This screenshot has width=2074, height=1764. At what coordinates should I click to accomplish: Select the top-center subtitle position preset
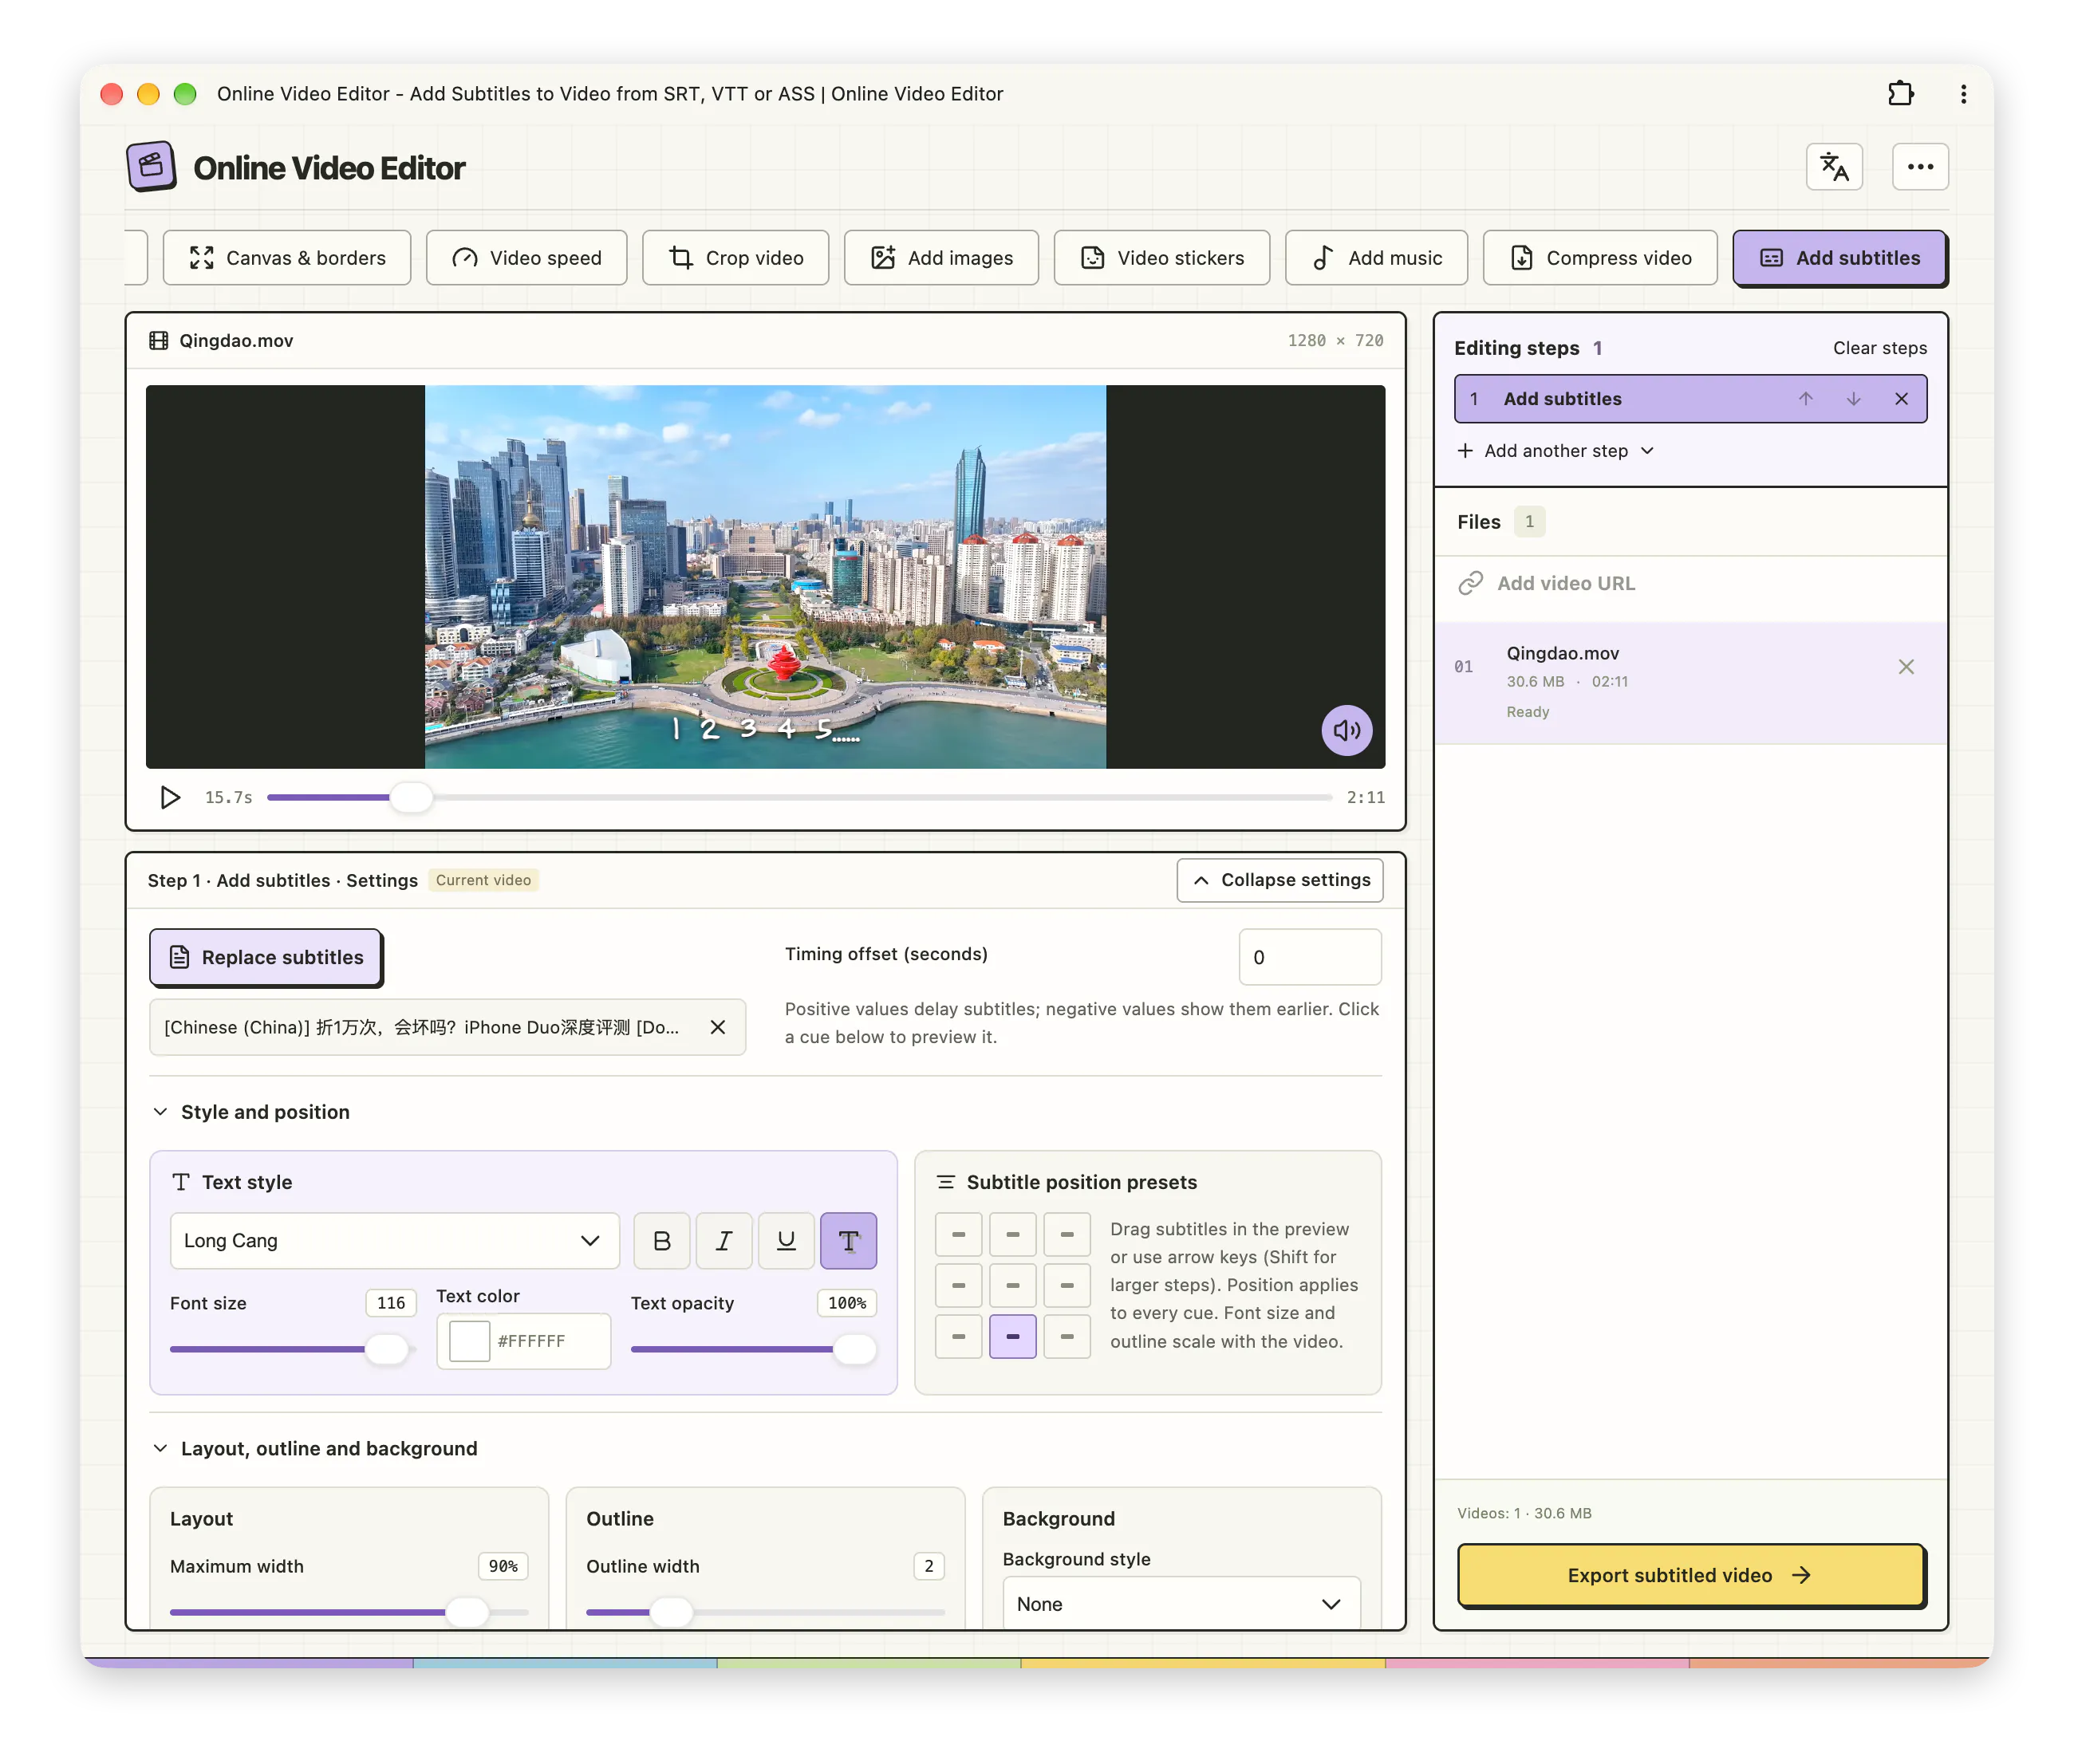(x=1012, y=1235)
